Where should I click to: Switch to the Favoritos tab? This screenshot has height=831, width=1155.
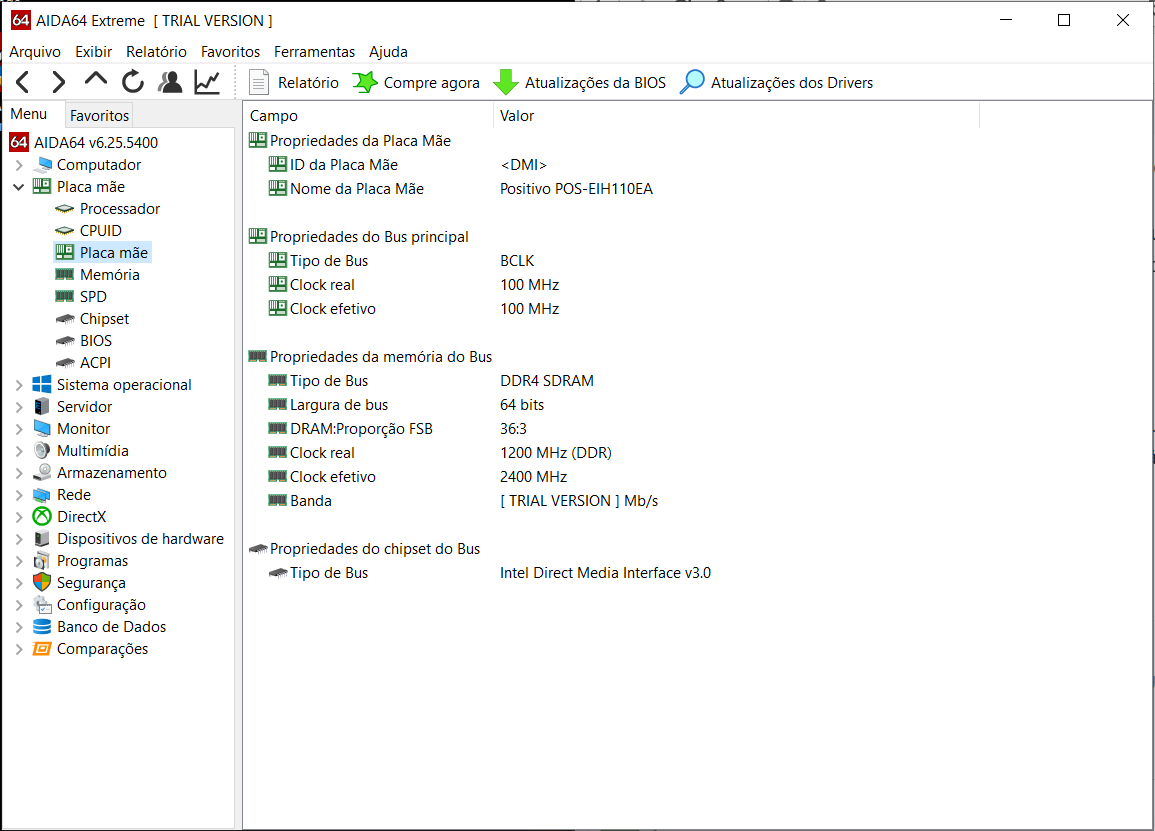tap(99, 115)
